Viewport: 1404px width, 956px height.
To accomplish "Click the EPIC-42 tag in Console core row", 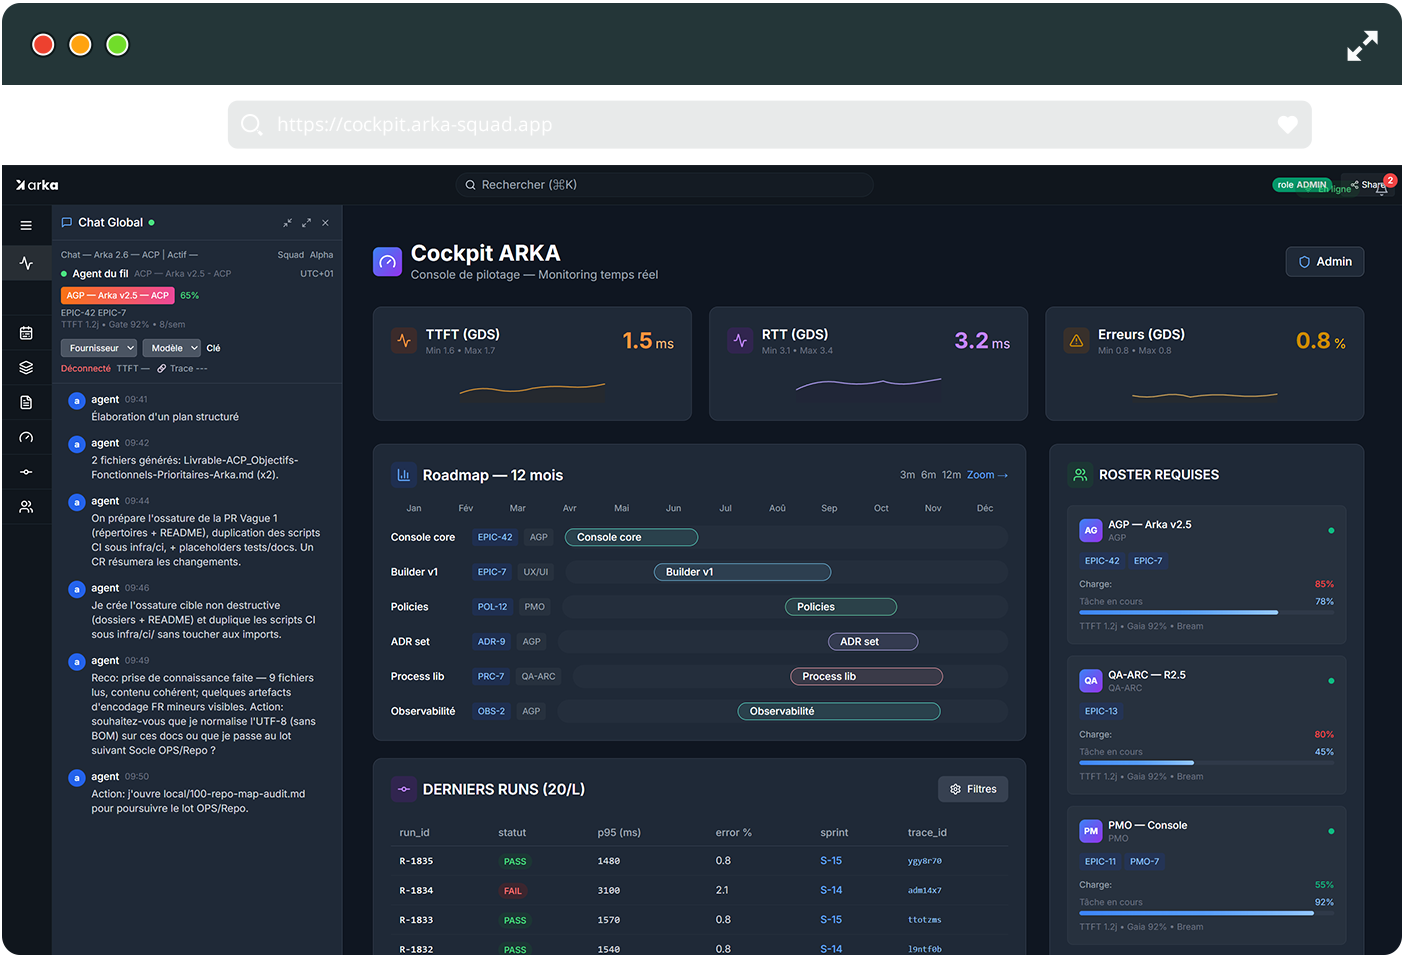I will [495, 537].
